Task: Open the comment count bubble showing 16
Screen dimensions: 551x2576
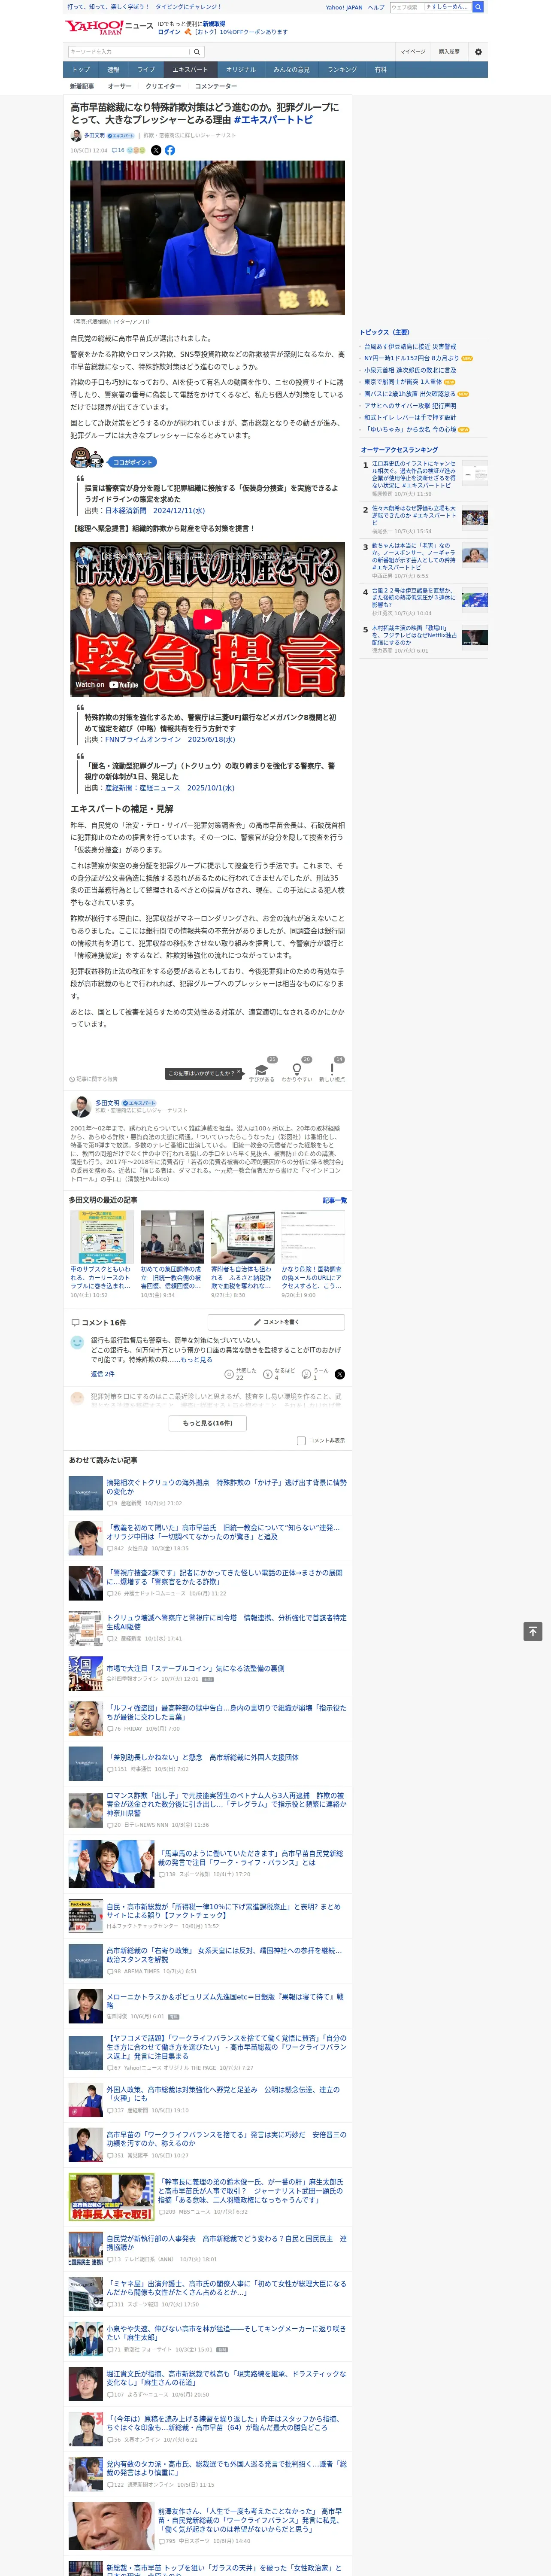Action: pyautogui.click(x=118, y=150)
